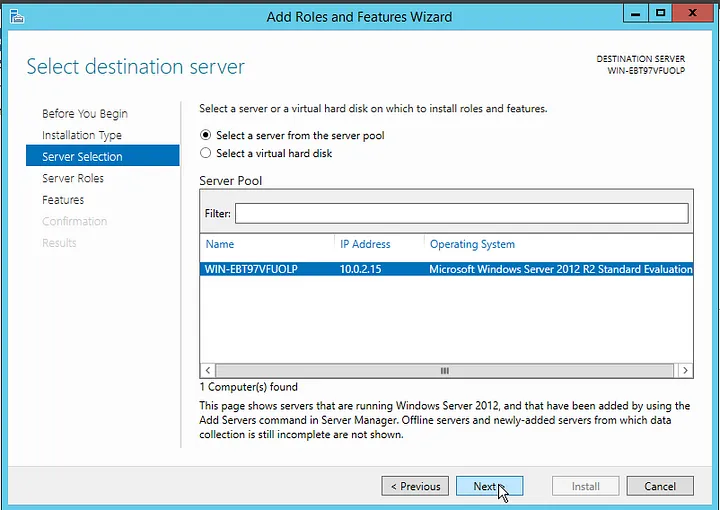
Task: Jump to the Server Roles step
Action: pyautogui.click(x=73, y=178)
